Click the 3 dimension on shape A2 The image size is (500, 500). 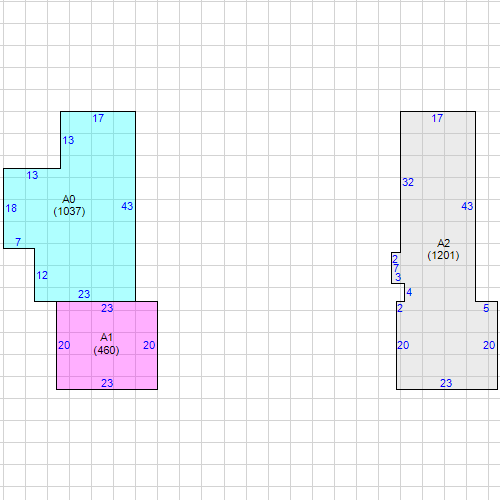click(398, 277)
